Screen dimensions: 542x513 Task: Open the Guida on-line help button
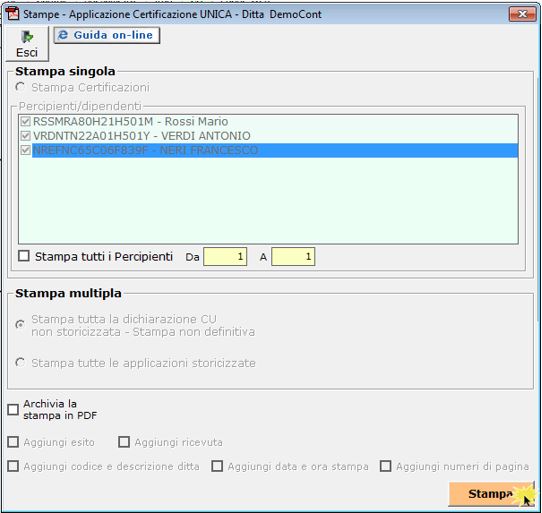(x=106, y=35)
